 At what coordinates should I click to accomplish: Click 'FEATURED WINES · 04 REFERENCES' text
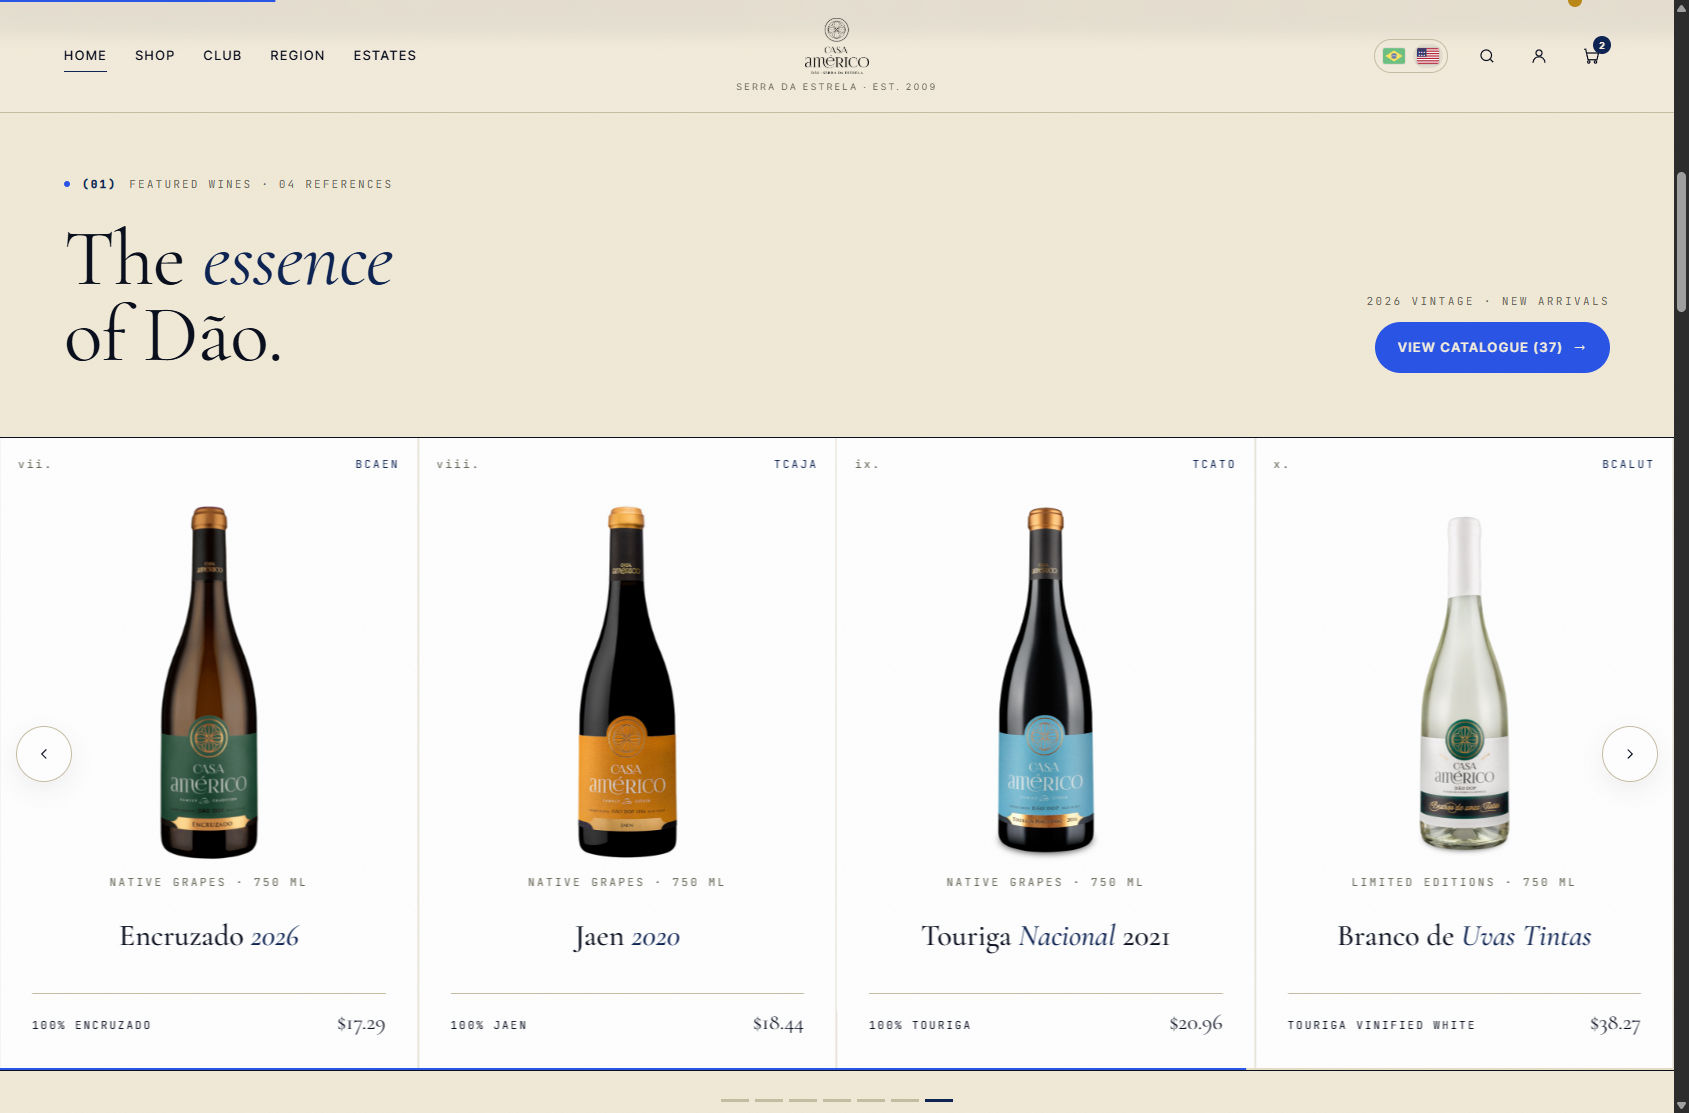click(x=260, y=184)
